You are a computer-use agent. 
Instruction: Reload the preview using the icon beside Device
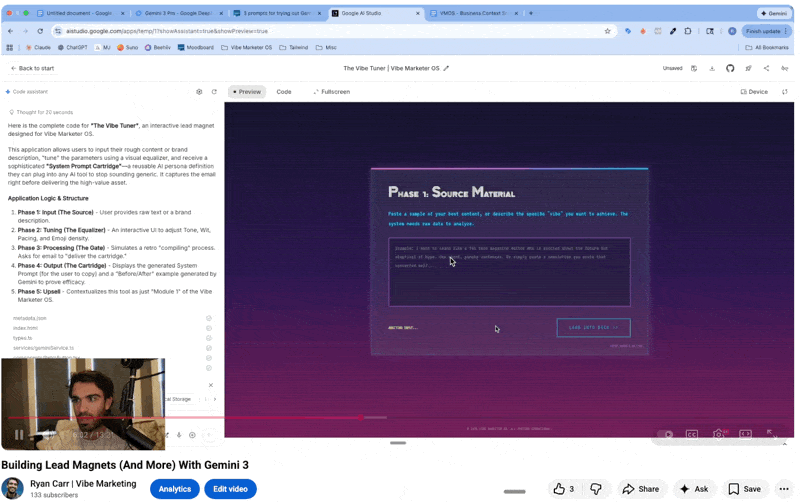(x=785, y=92)
